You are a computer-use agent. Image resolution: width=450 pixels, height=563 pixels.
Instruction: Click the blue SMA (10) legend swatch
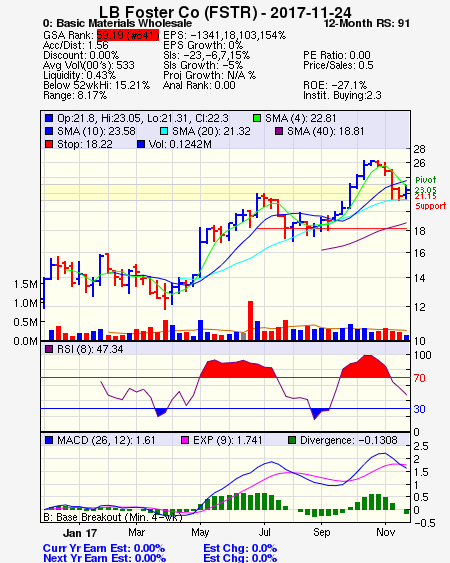point(49,131)
